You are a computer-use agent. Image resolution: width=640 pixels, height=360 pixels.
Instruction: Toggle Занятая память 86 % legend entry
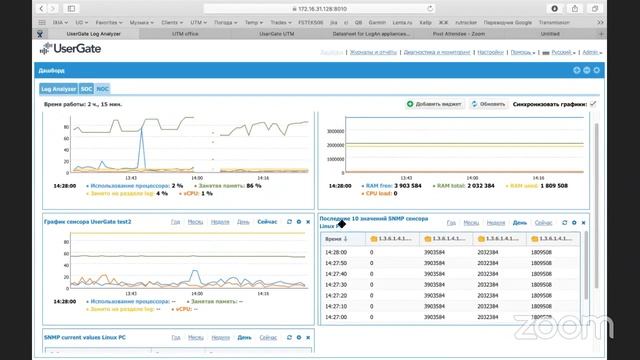point(228,186)
